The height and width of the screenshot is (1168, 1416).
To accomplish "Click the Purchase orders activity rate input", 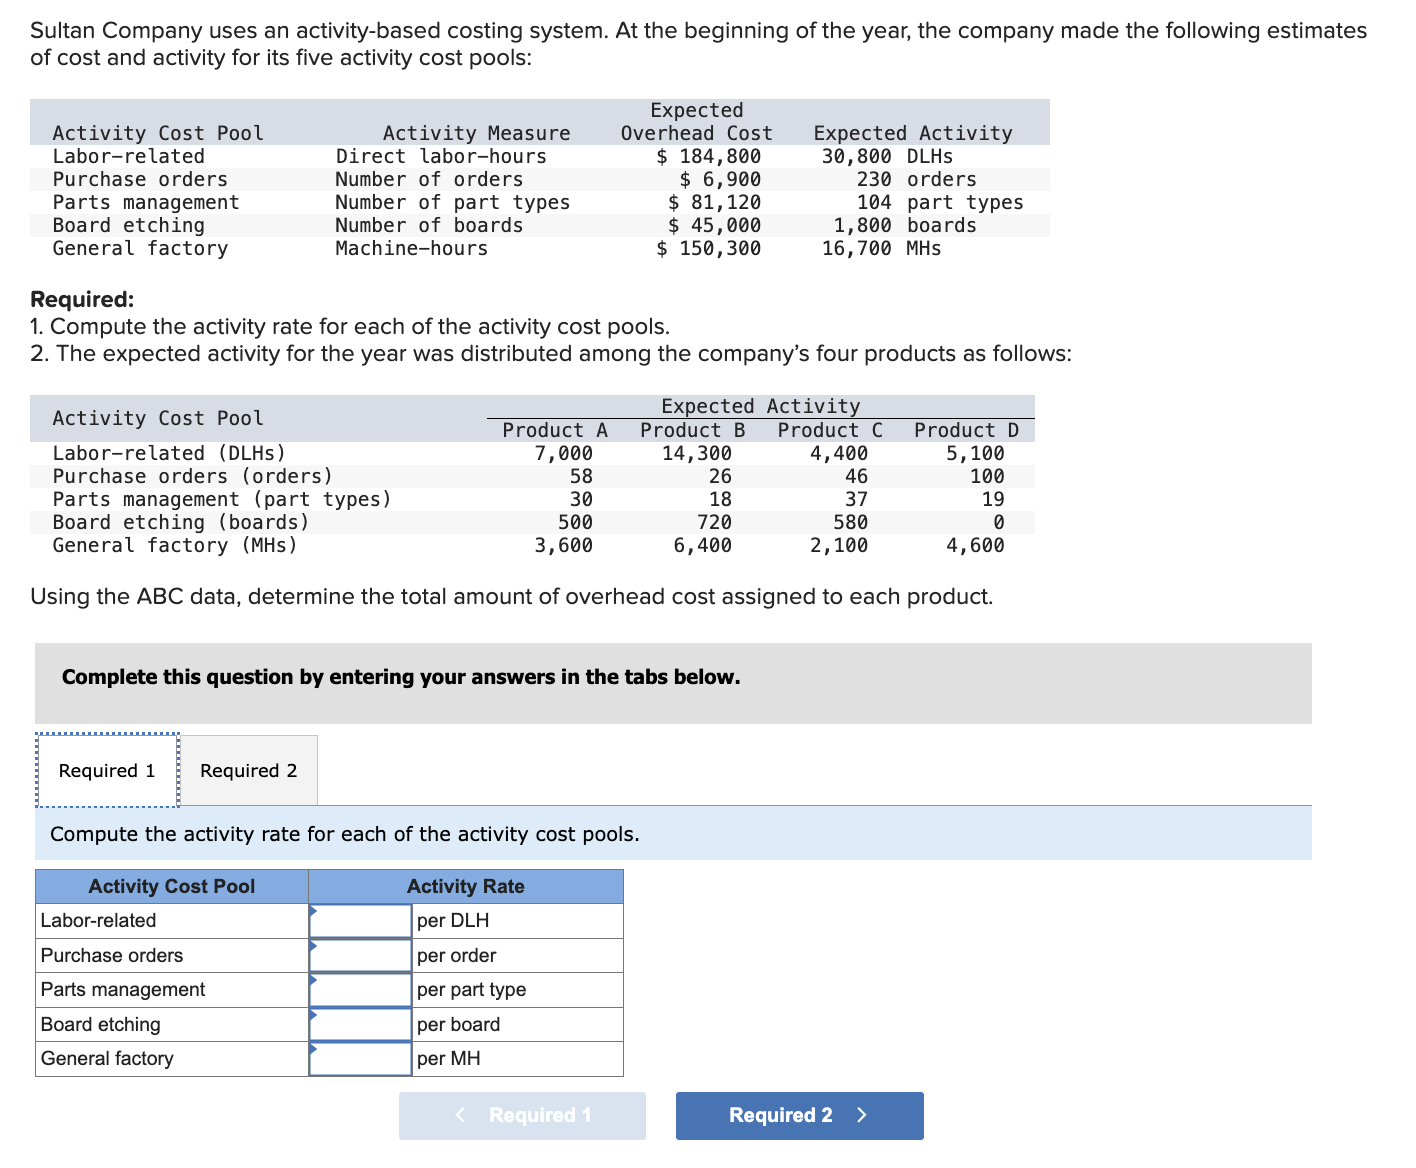I will 361,955.
